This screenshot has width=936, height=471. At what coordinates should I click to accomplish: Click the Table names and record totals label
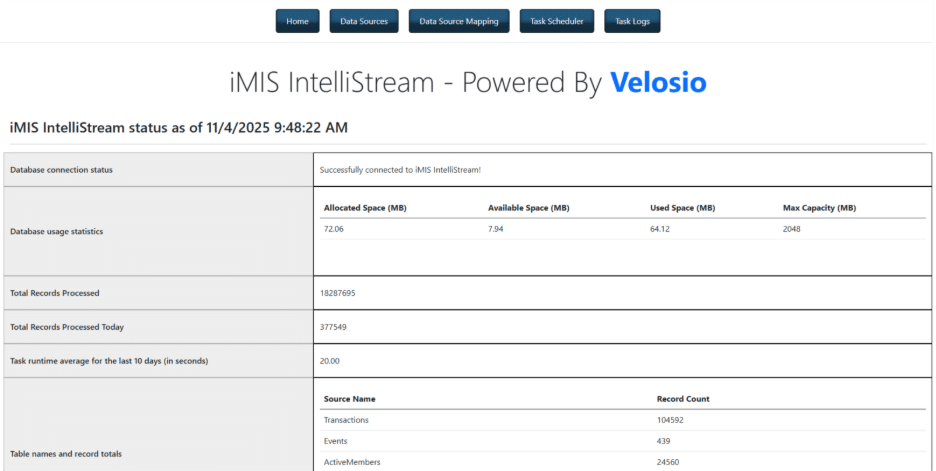tap(66, 454)
